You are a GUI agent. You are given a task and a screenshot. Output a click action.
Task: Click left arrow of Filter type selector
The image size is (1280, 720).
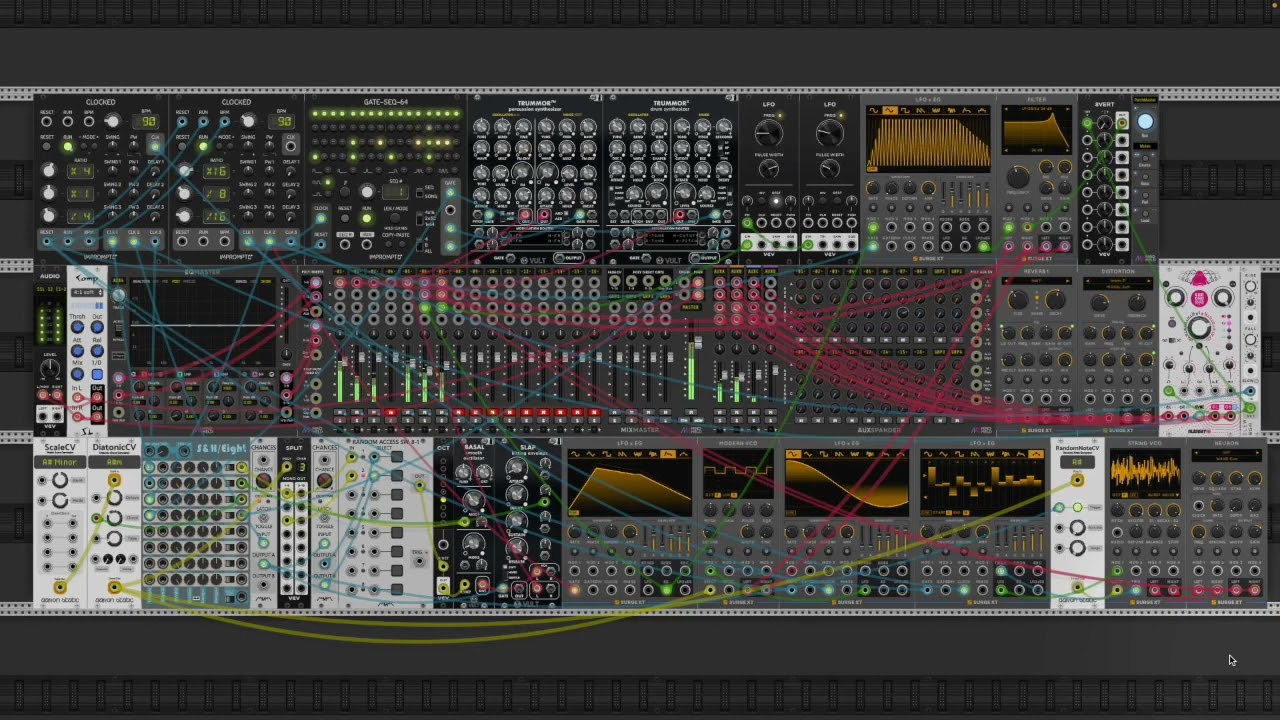pos(1006,108)
